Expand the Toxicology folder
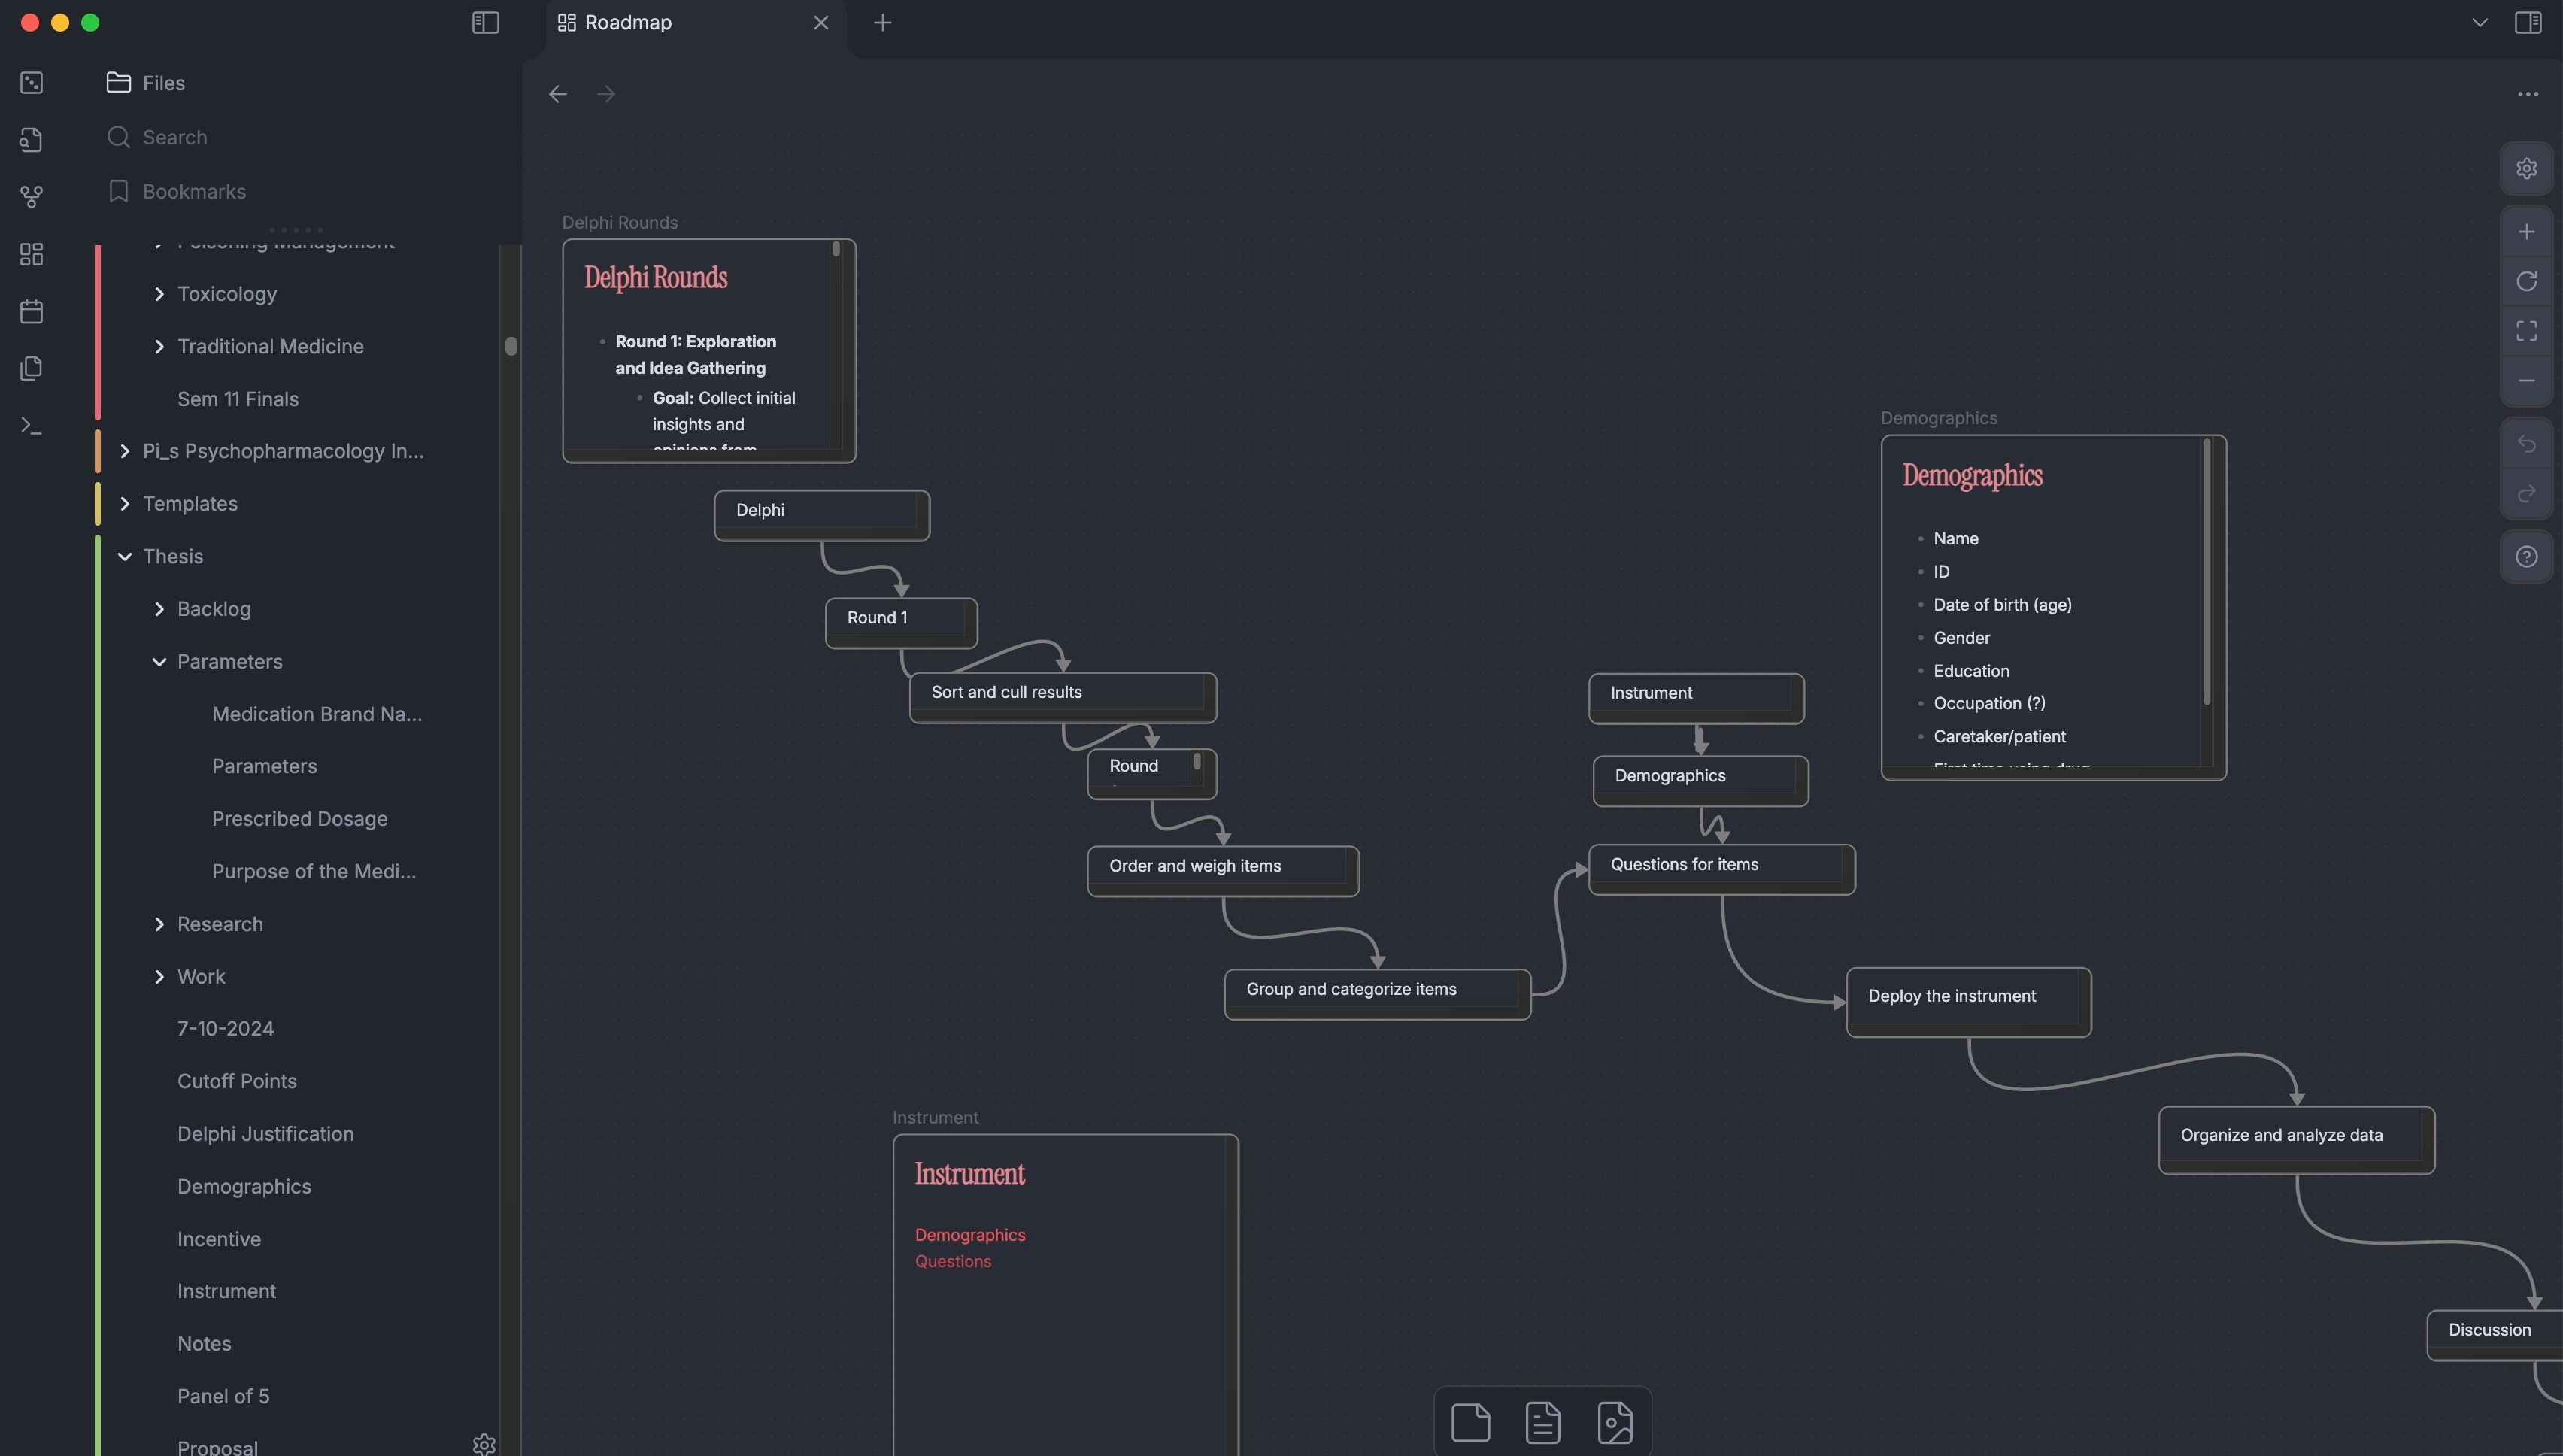Viewport: 2563px width, 1456px height. (x=159, y=294)
